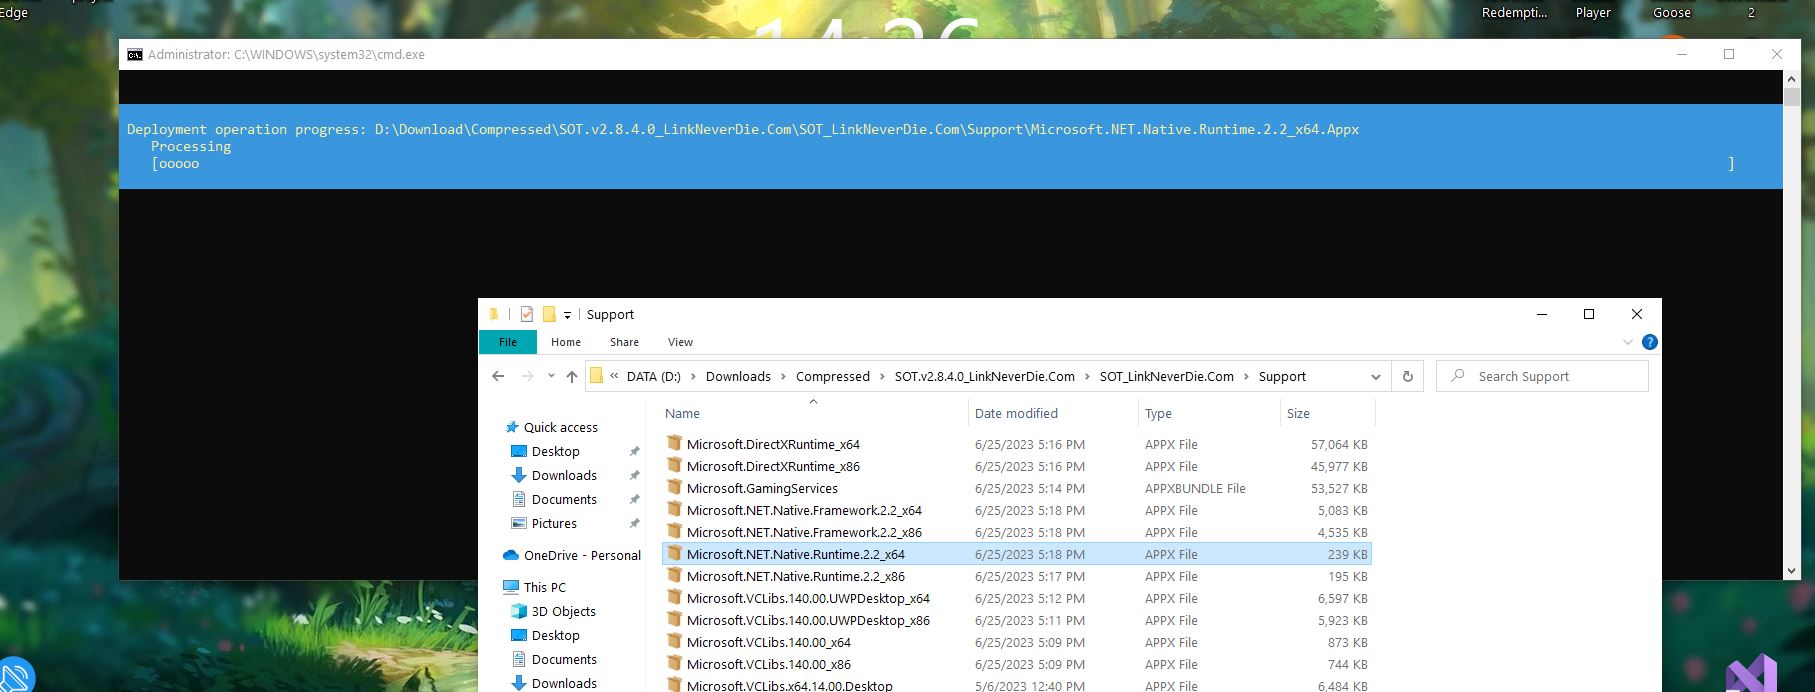Show hidden breadcrumb locations via double chevron

point(614,376)
